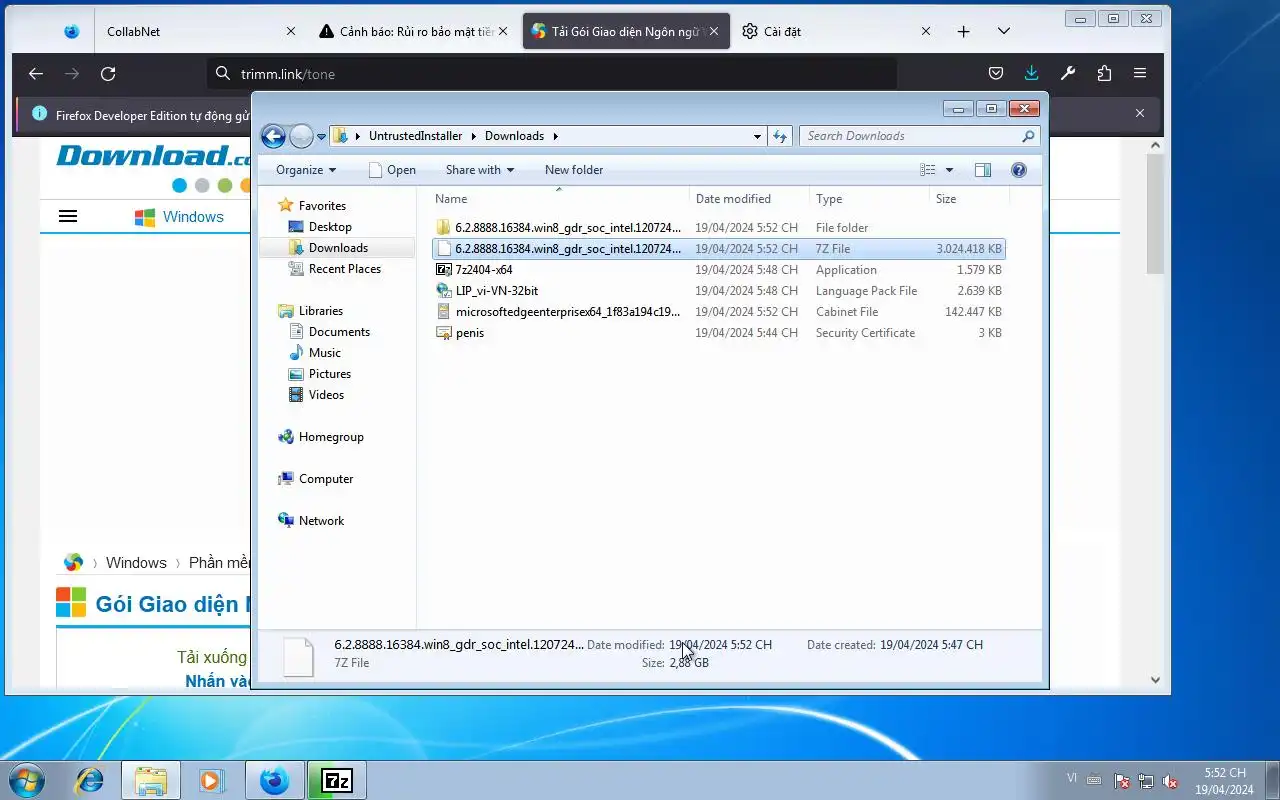Toggle the preview pane button

pyautogui.click(x=983, y=170)
